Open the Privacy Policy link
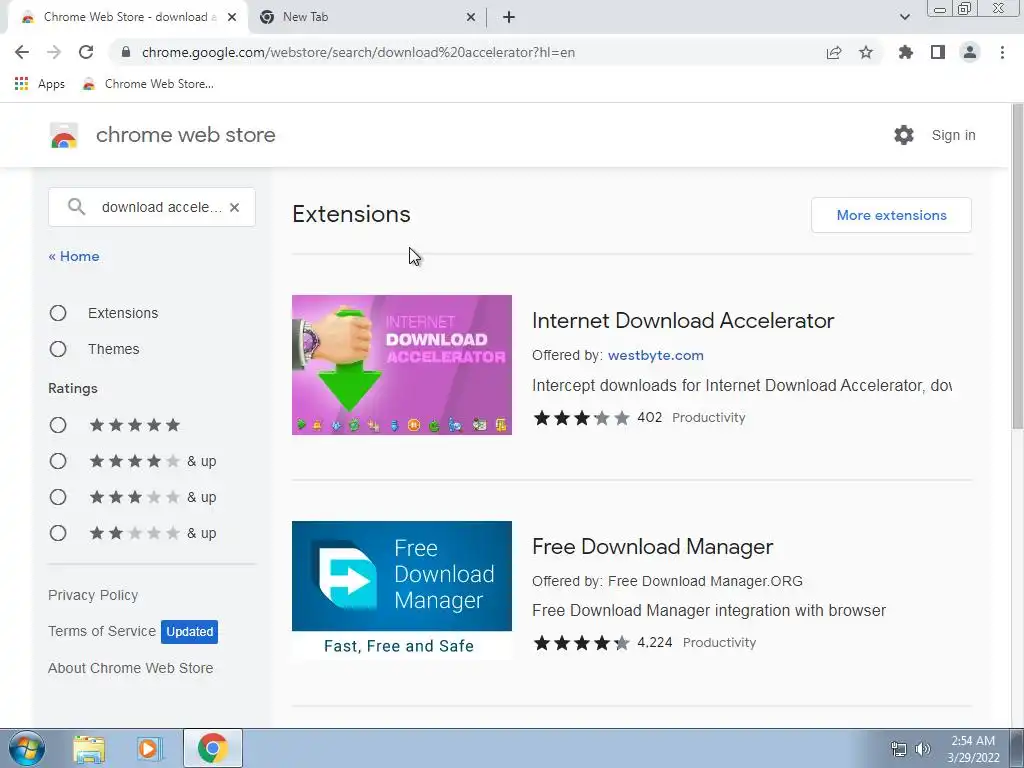The image size is (1024, 768). [x=93, y=595]
